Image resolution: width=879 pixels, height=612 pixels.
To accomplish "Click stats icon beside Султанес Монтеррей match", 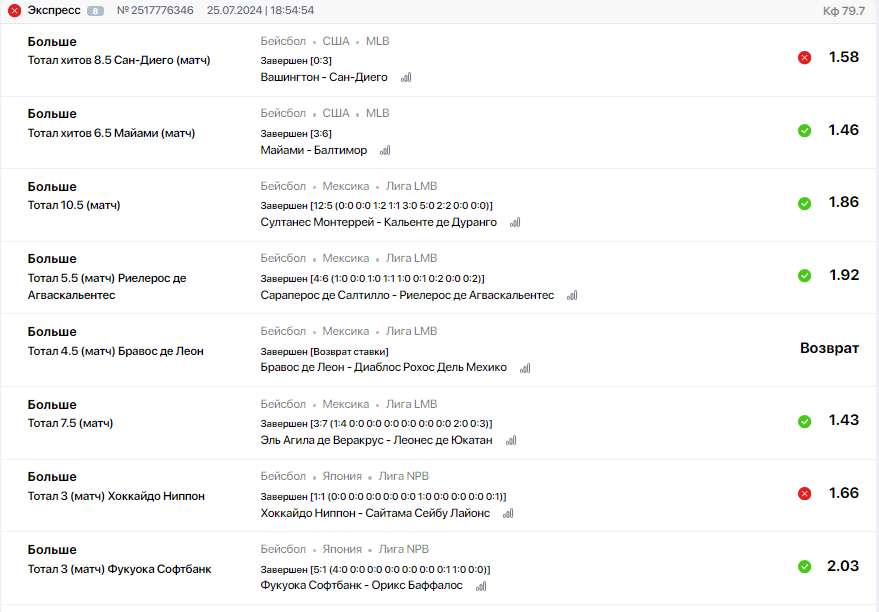I will click(515, 223).
